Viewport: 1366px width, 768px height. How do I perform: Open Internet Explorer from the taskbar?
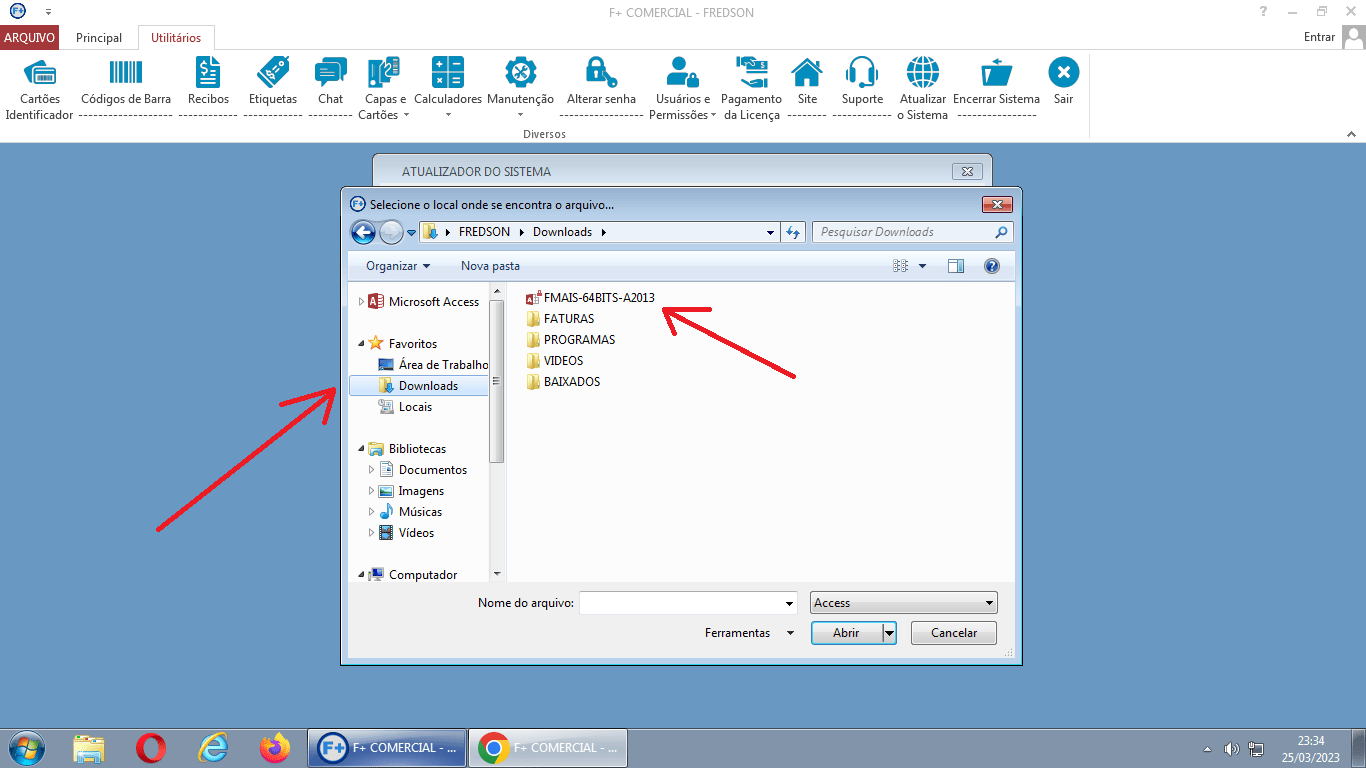[213, 747]
